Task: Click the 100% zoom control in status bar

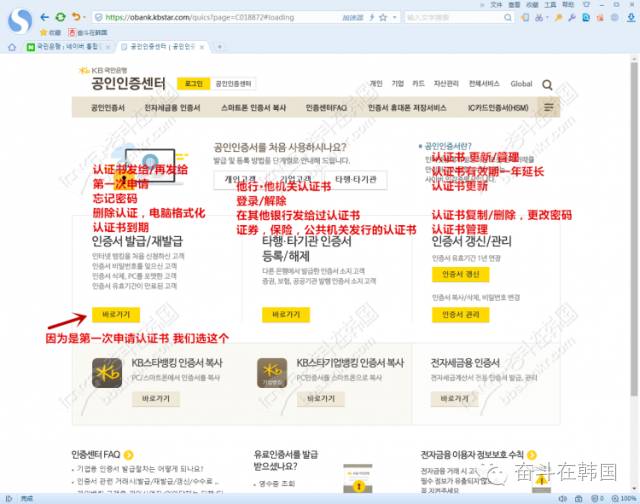Action: pyautogui.click(x=624, y=499)
